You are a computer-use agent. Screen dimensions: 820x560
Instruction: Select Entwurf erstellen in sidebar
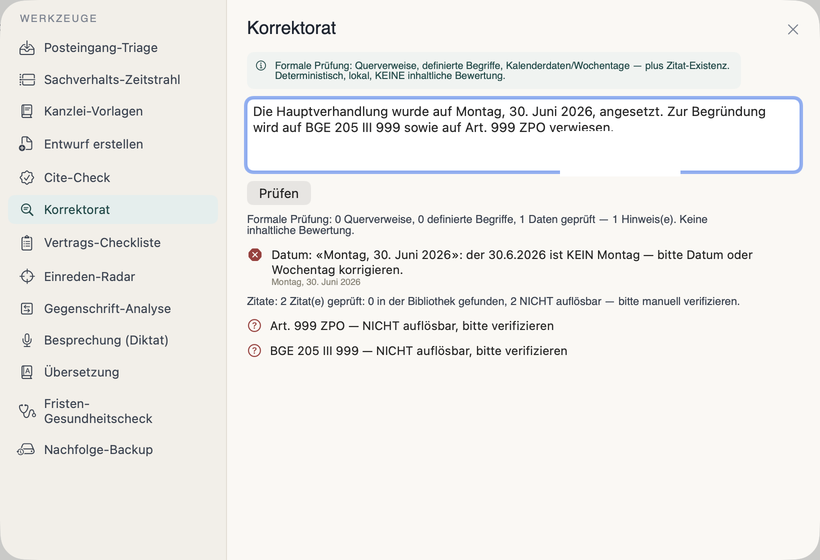(113, 144)
